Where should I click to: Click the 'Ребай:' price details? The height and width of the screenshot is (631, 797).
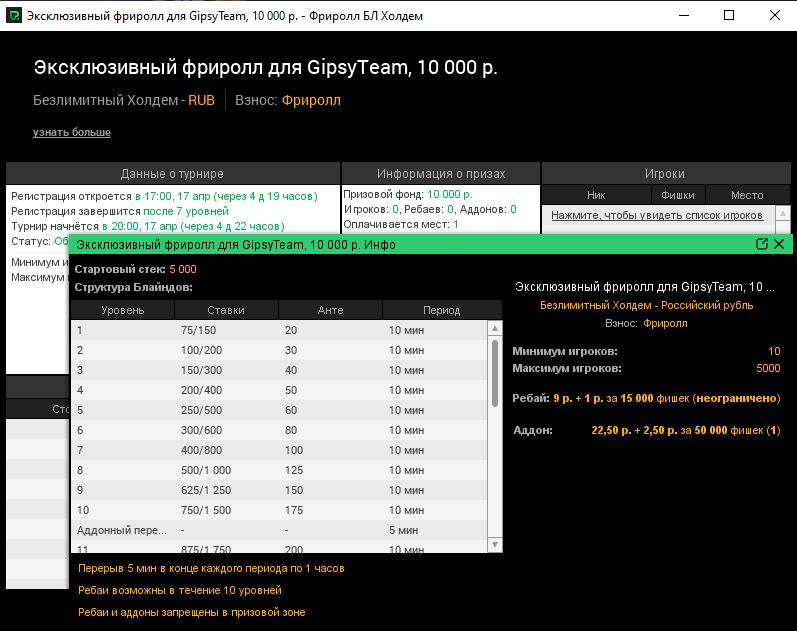pos(667,398)
